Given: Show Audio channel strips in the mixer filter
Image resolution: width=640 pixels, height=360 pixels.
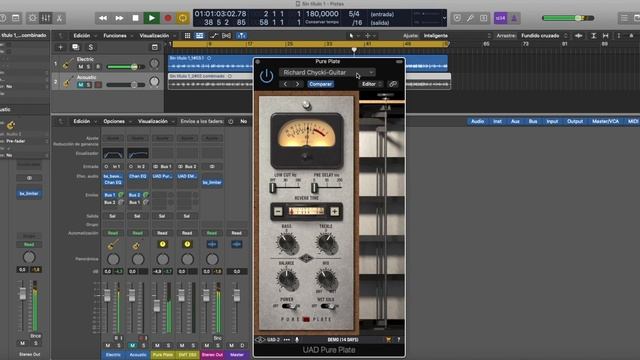Looking at the screenshot, I should (478, 121).
